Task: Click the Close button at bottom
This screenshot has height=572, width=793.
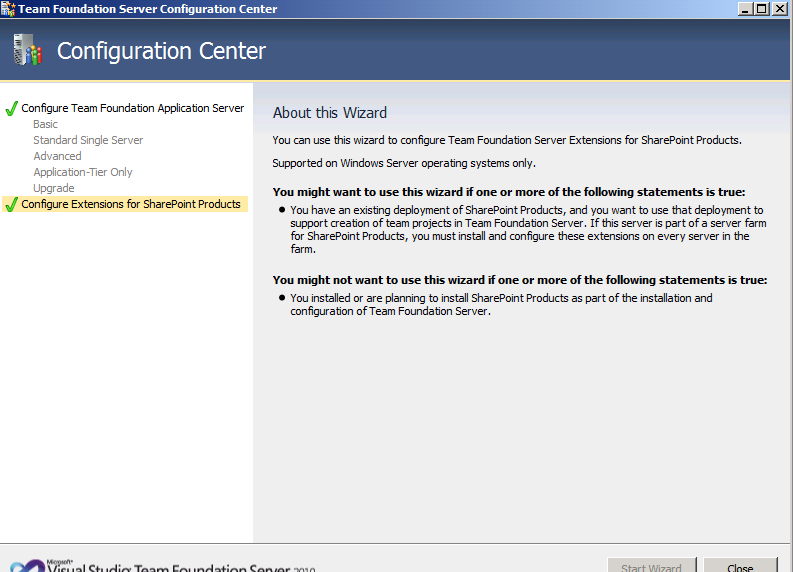Action: click(x=740, y=566)
